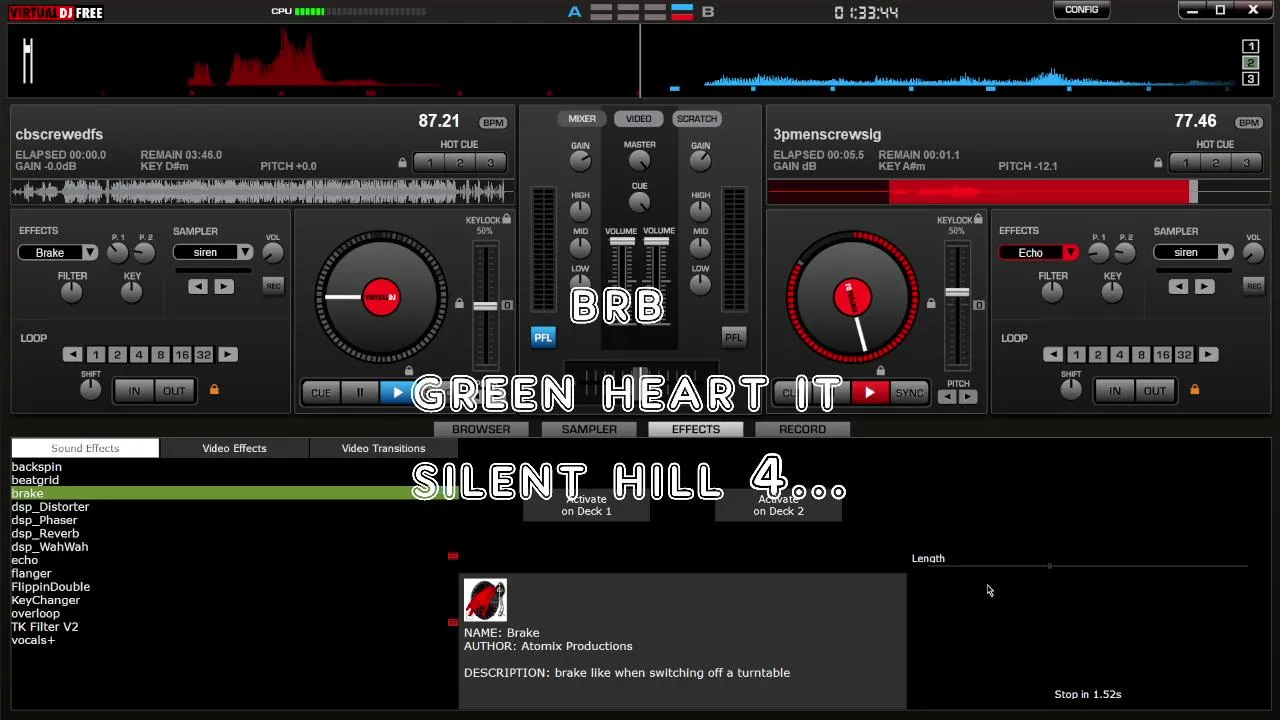Viewport: 1280px width, 720px height.
Task: Set loop OUT point on right deck
Action: [x=1155, y=391]
